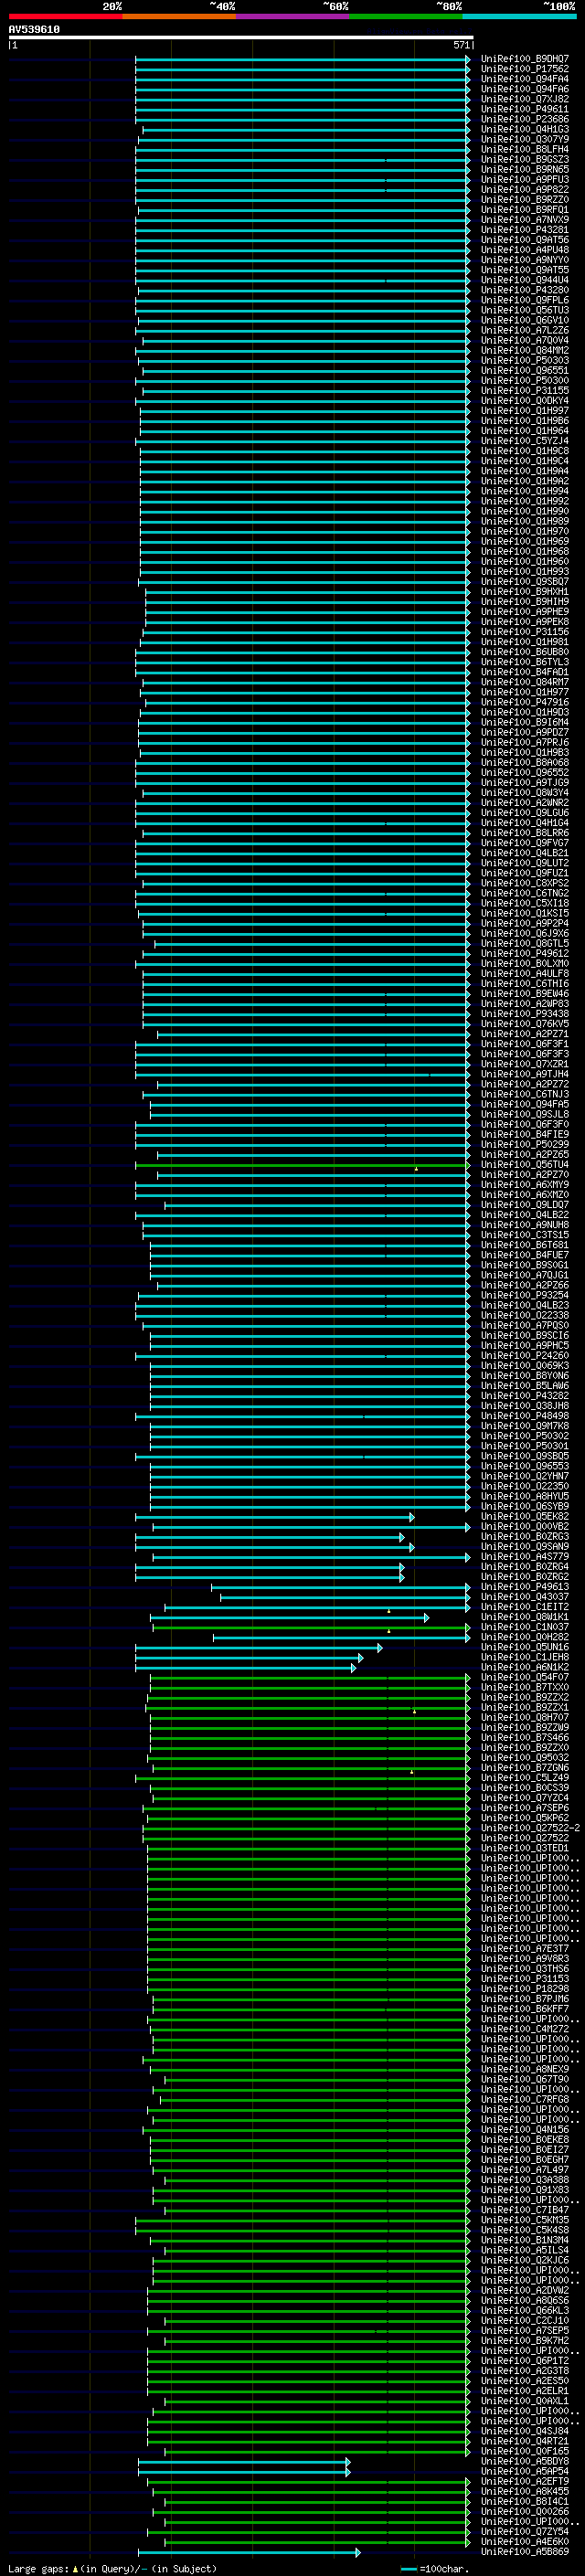585x2576 pixels.
Task: Click label UniRef100_A6N1K2
Action: [525, 1667]
